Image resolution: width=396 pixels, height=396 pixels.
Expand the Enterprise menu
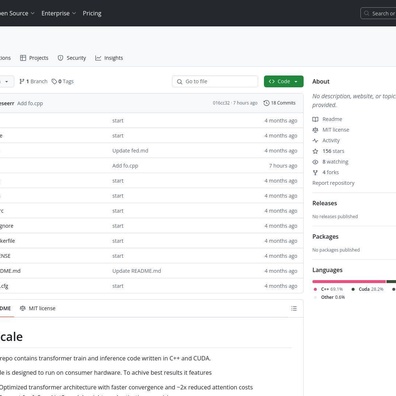pos(59,13)
